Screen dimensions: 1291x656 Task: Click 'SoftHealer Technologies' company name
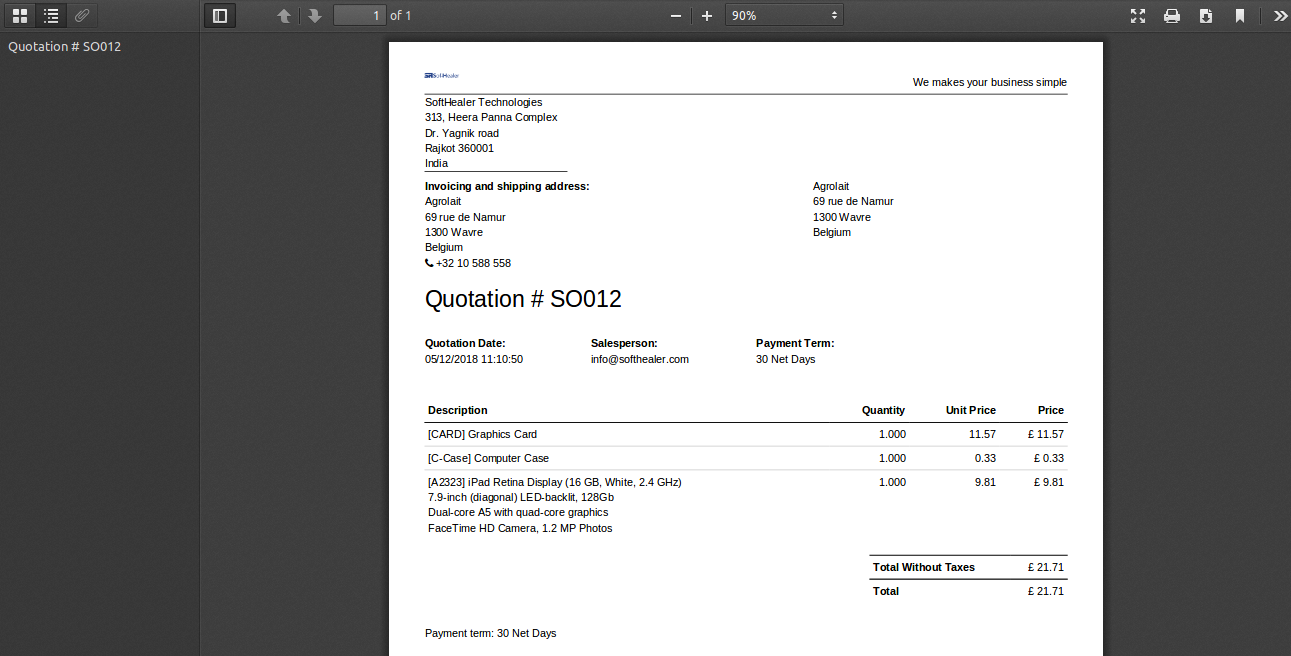pyautogui.click(x=484, y=102)
